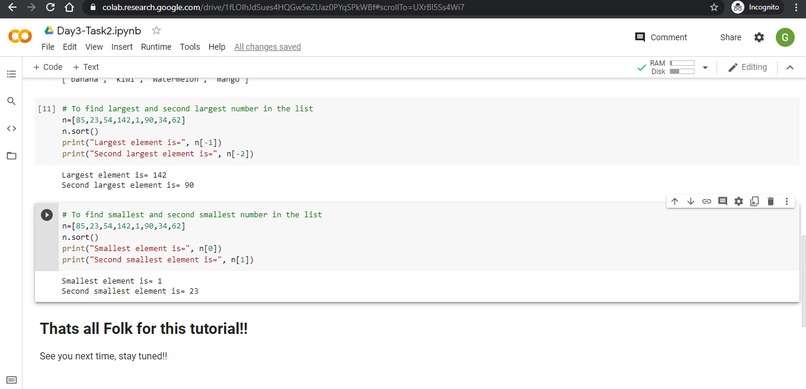
Task: Open find and replace search panel
Action: pyautogui.click(x=11, y=101)
